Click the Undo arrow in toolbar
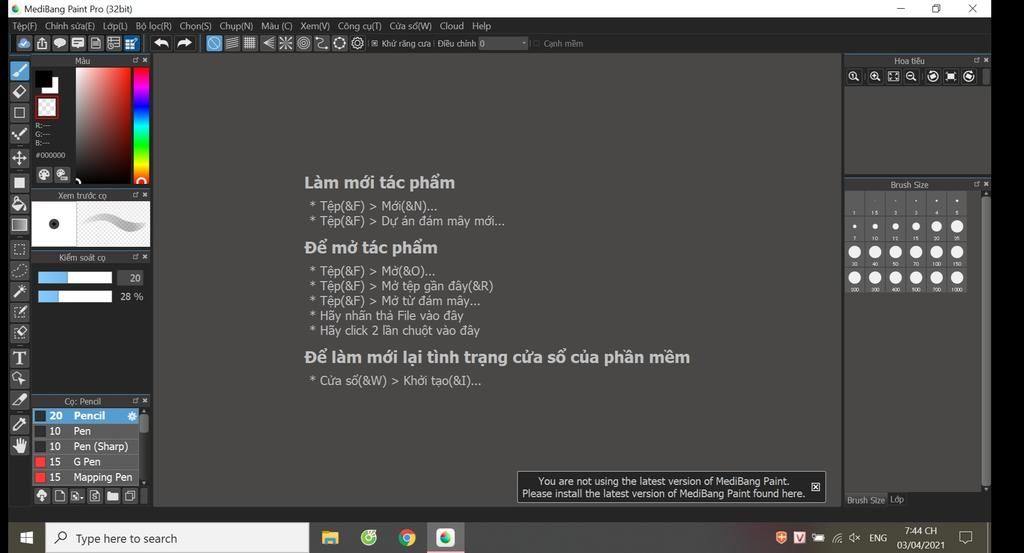Image resolution: width=1024 pixels, height=553 pixels. [x=161, y=43]
